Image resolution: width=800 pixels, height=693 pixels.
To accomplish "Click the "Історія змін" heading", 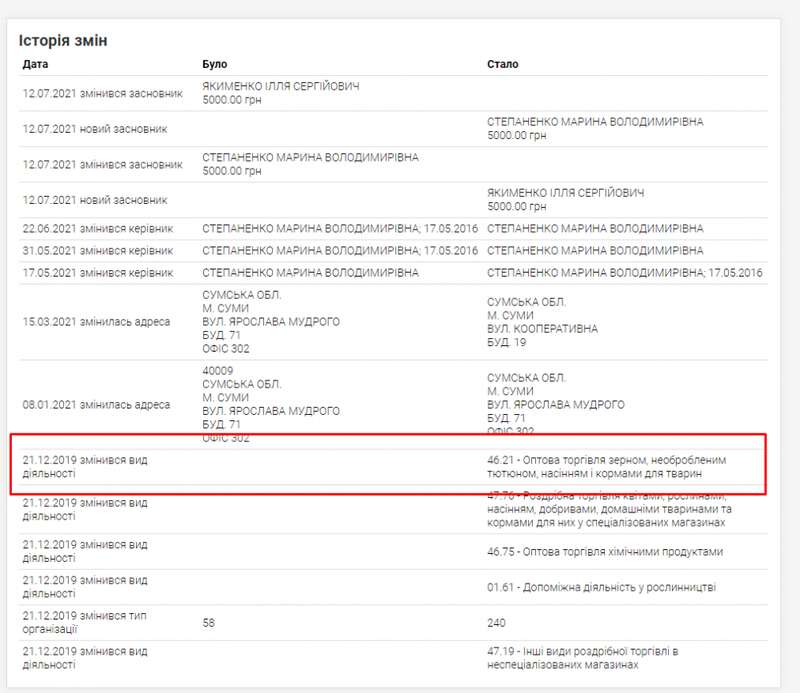I will click(x=63, y=41).
